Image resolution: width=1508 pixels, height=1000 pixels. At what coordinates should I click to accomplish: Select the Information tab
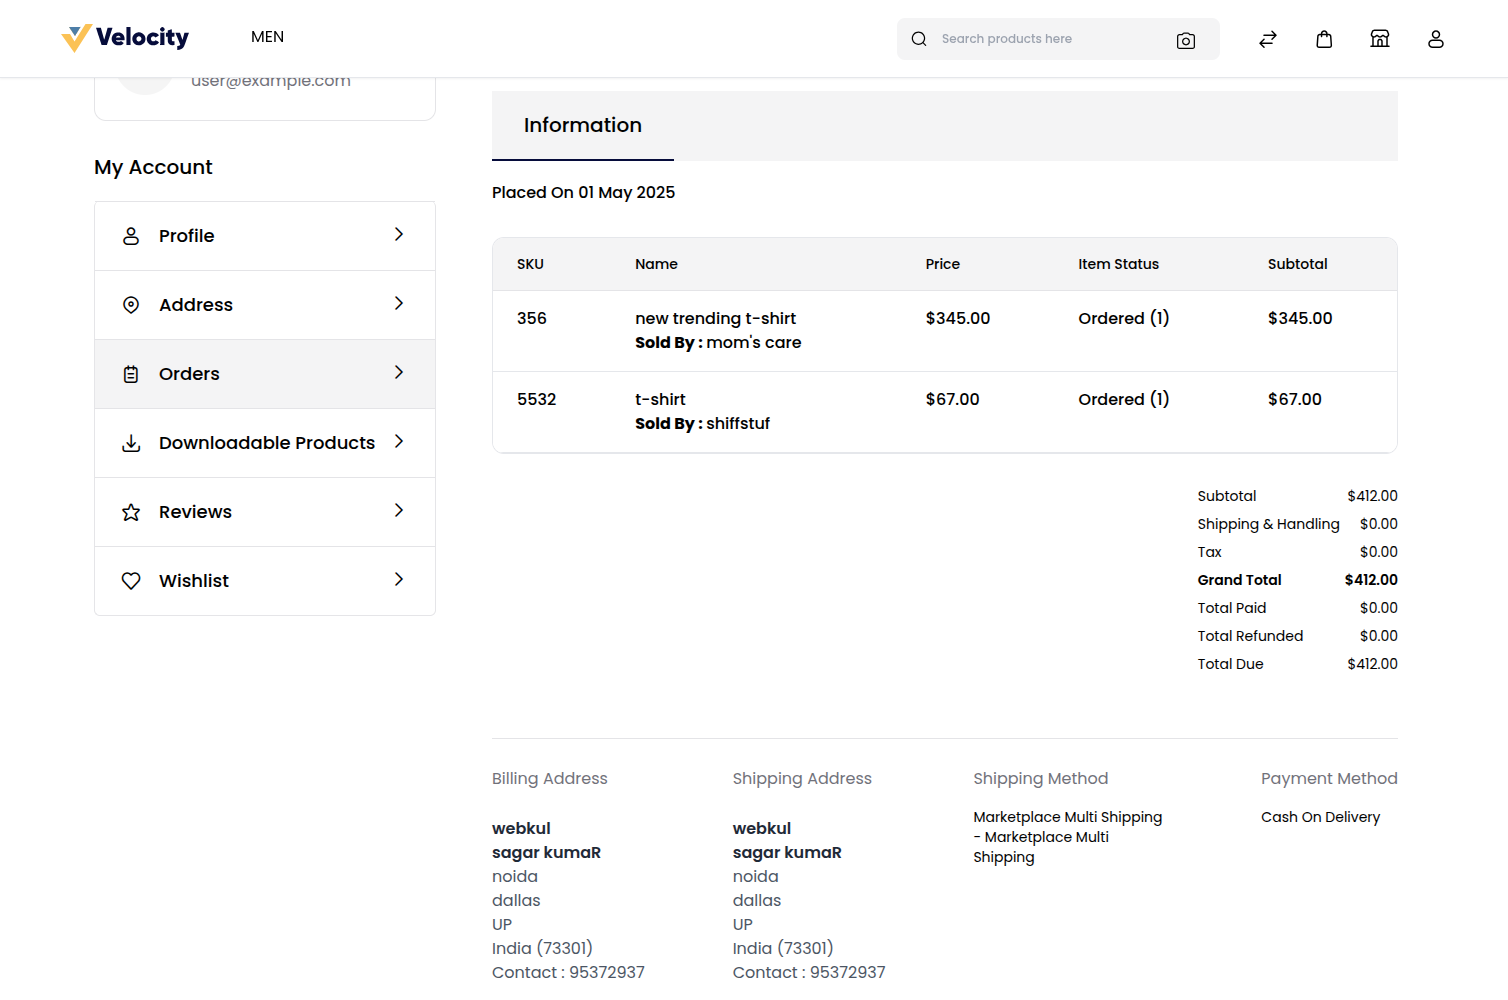pyautogui.click(x=583, y=126)
